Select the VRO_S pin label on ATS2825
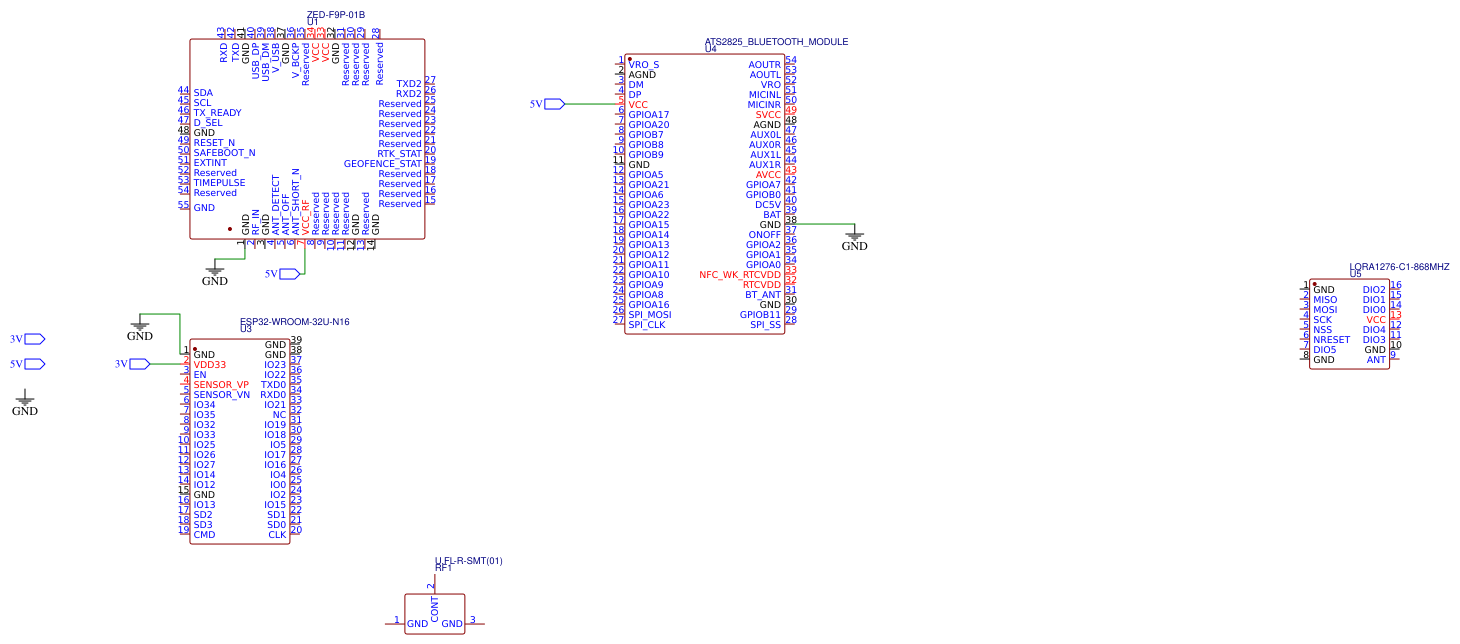Screen dimensions: 1460x644 pyautogui.click(x=644, y=65)
